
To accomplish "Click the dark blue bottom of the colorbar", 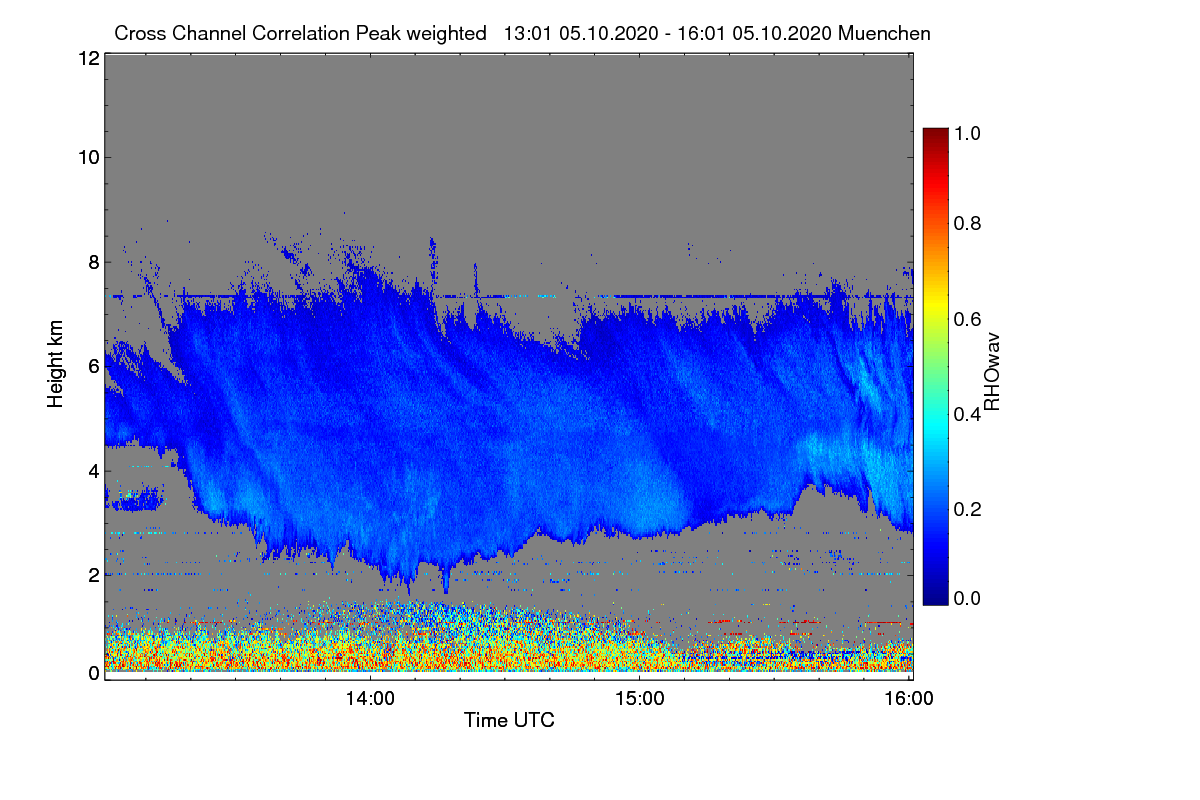I will (x=934, y=598).
